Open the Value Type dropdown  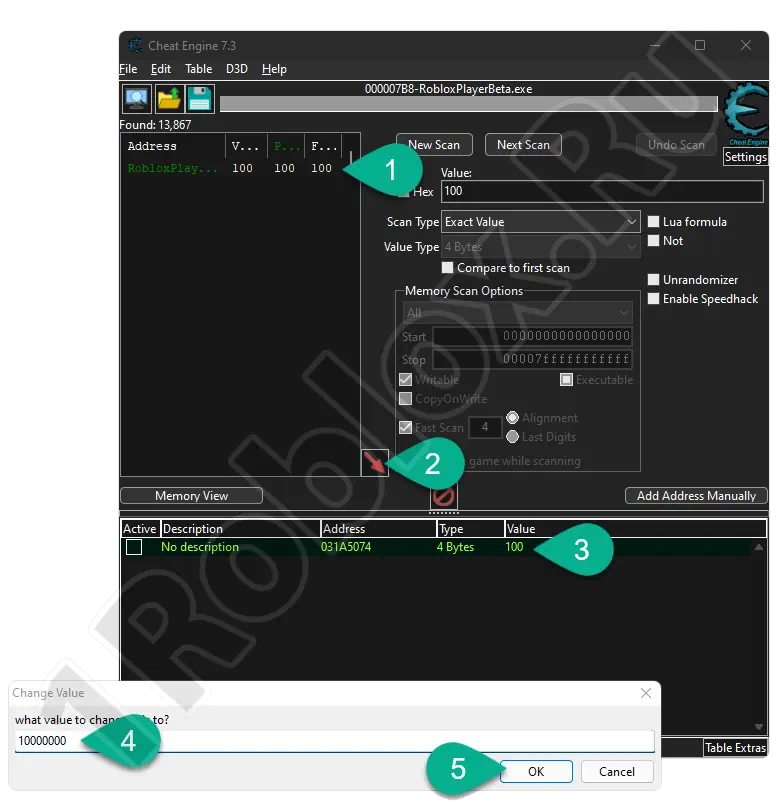pyautogui.click(x=540, y=247)
